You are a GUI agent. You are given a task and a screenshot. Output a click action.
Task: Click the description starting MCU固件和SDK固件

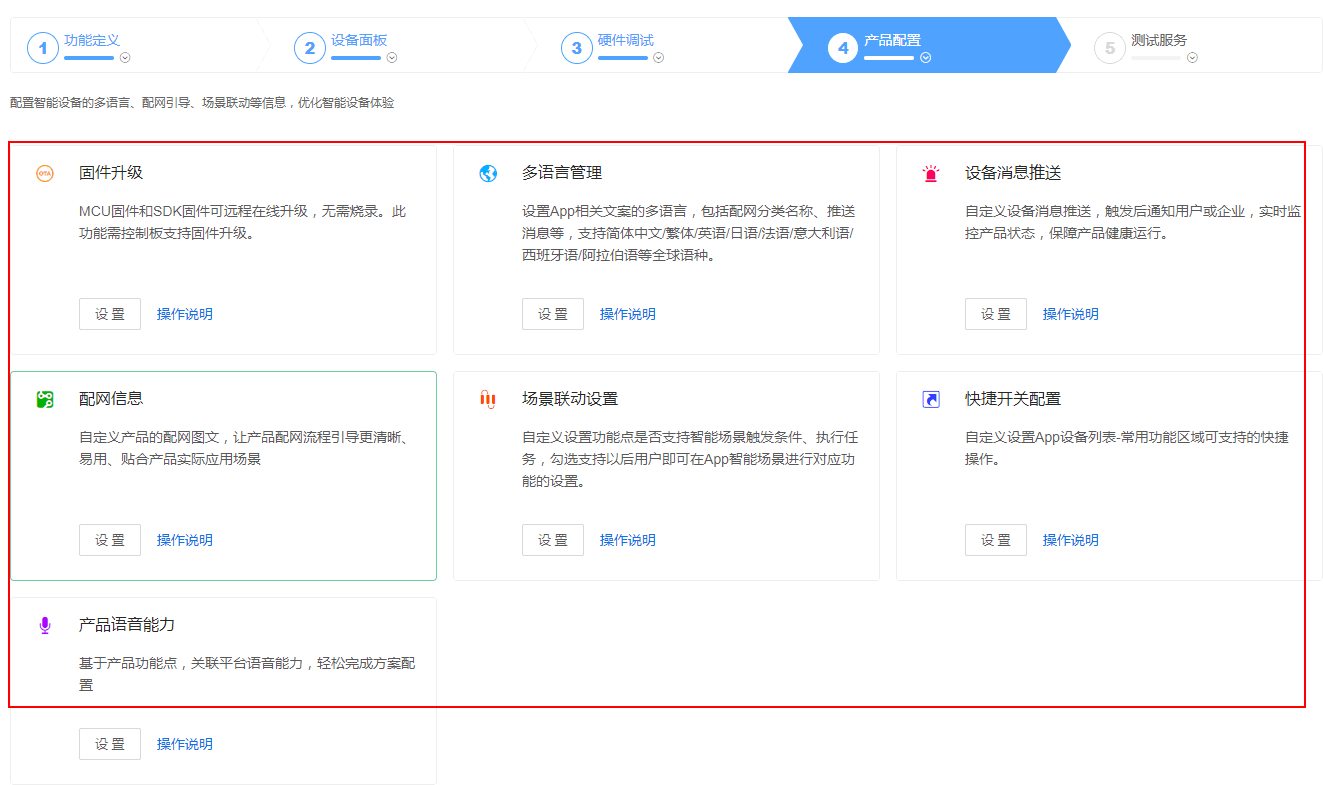243,222
